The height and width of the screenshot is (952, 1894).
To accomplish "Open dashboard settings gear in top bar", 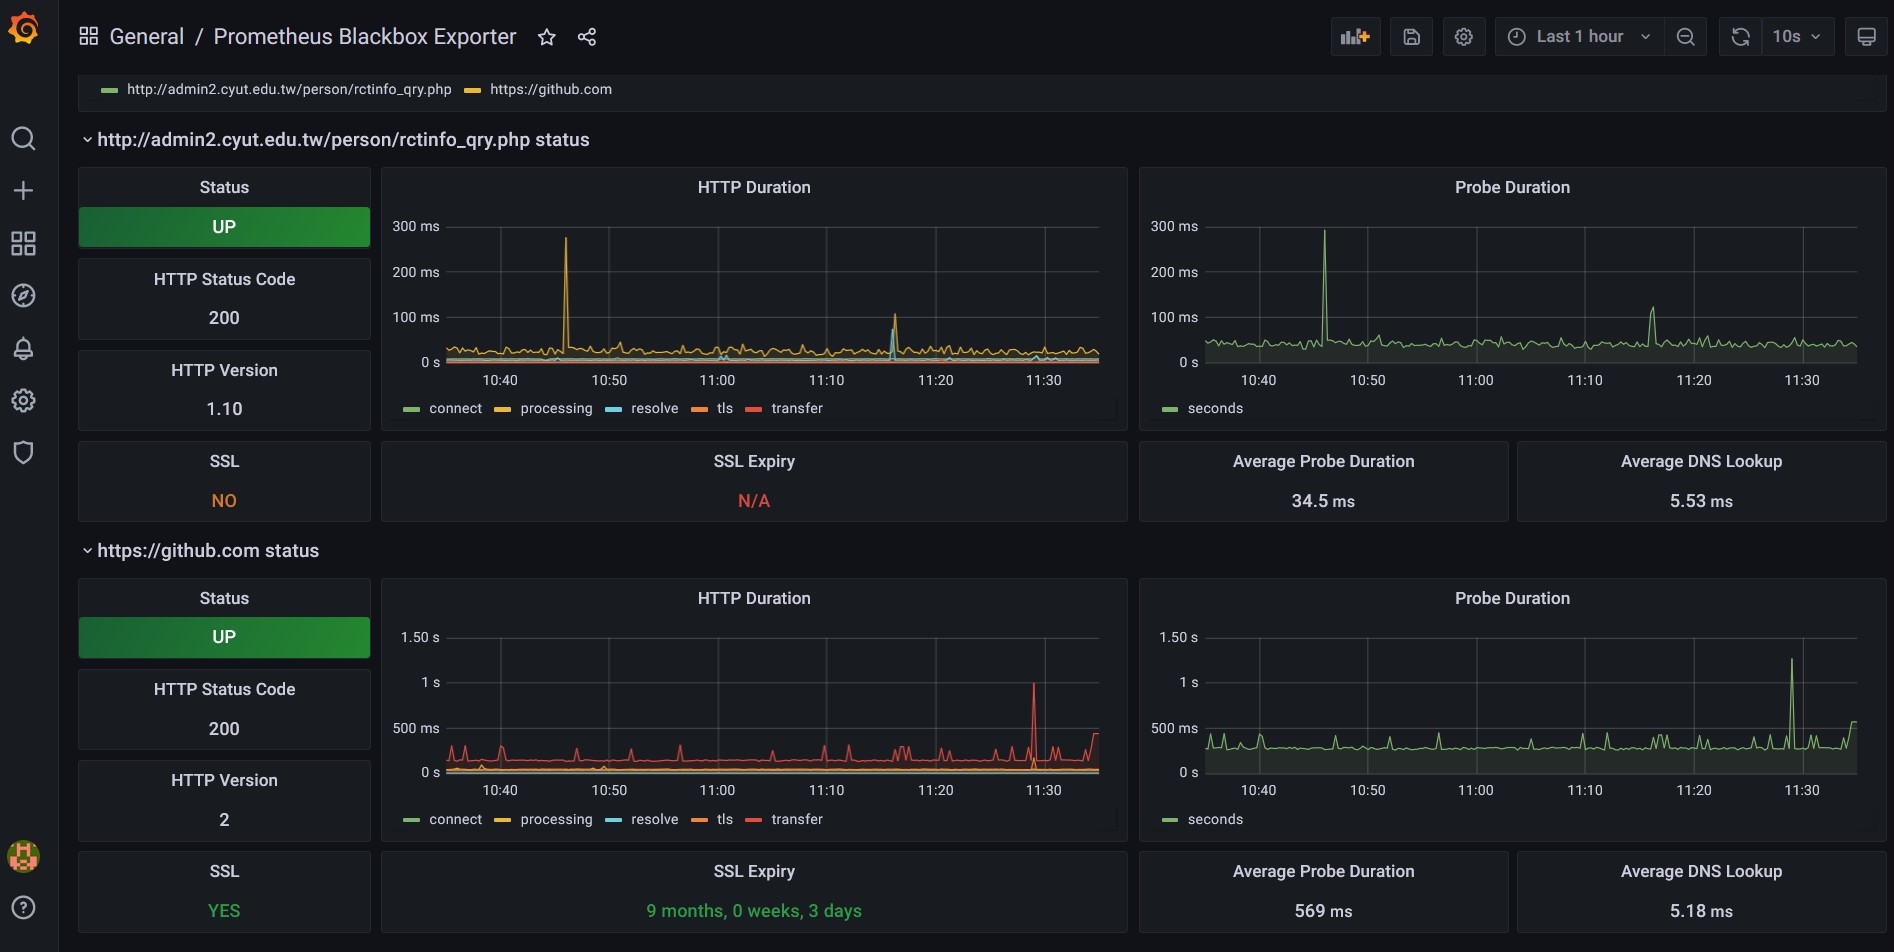I will tap(1463, 37).
